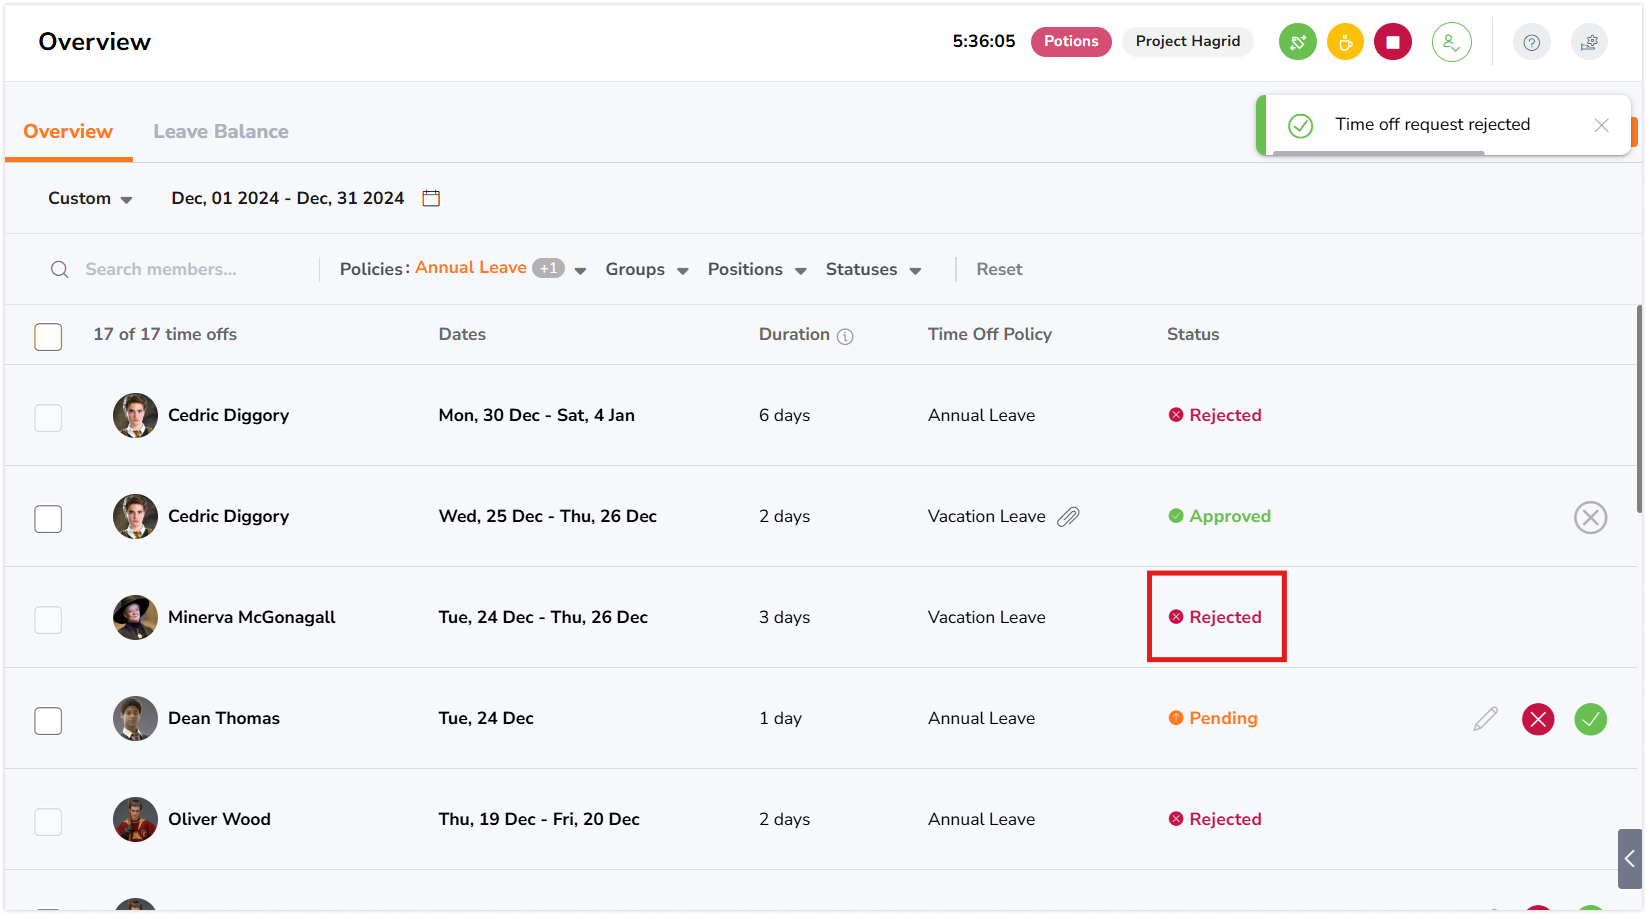Switch to the Leave Balance tab

(x=220, y=131)
